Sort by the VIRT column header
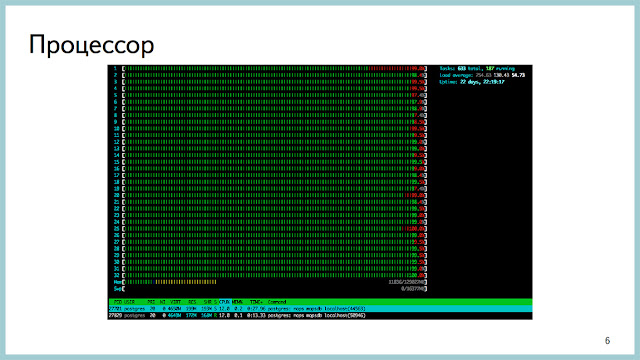This screenshot has height=360, width=640. coord(176,302)
